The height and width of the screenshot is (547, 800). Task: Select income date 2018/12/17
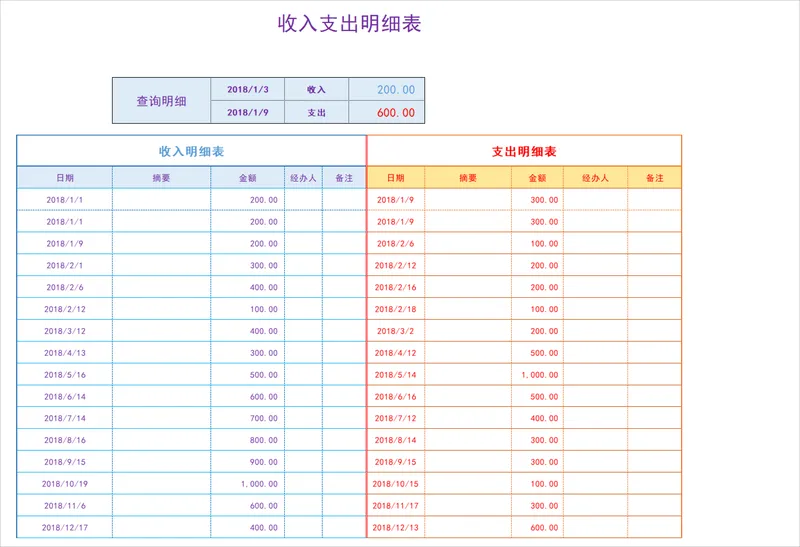tap(65, 528)
